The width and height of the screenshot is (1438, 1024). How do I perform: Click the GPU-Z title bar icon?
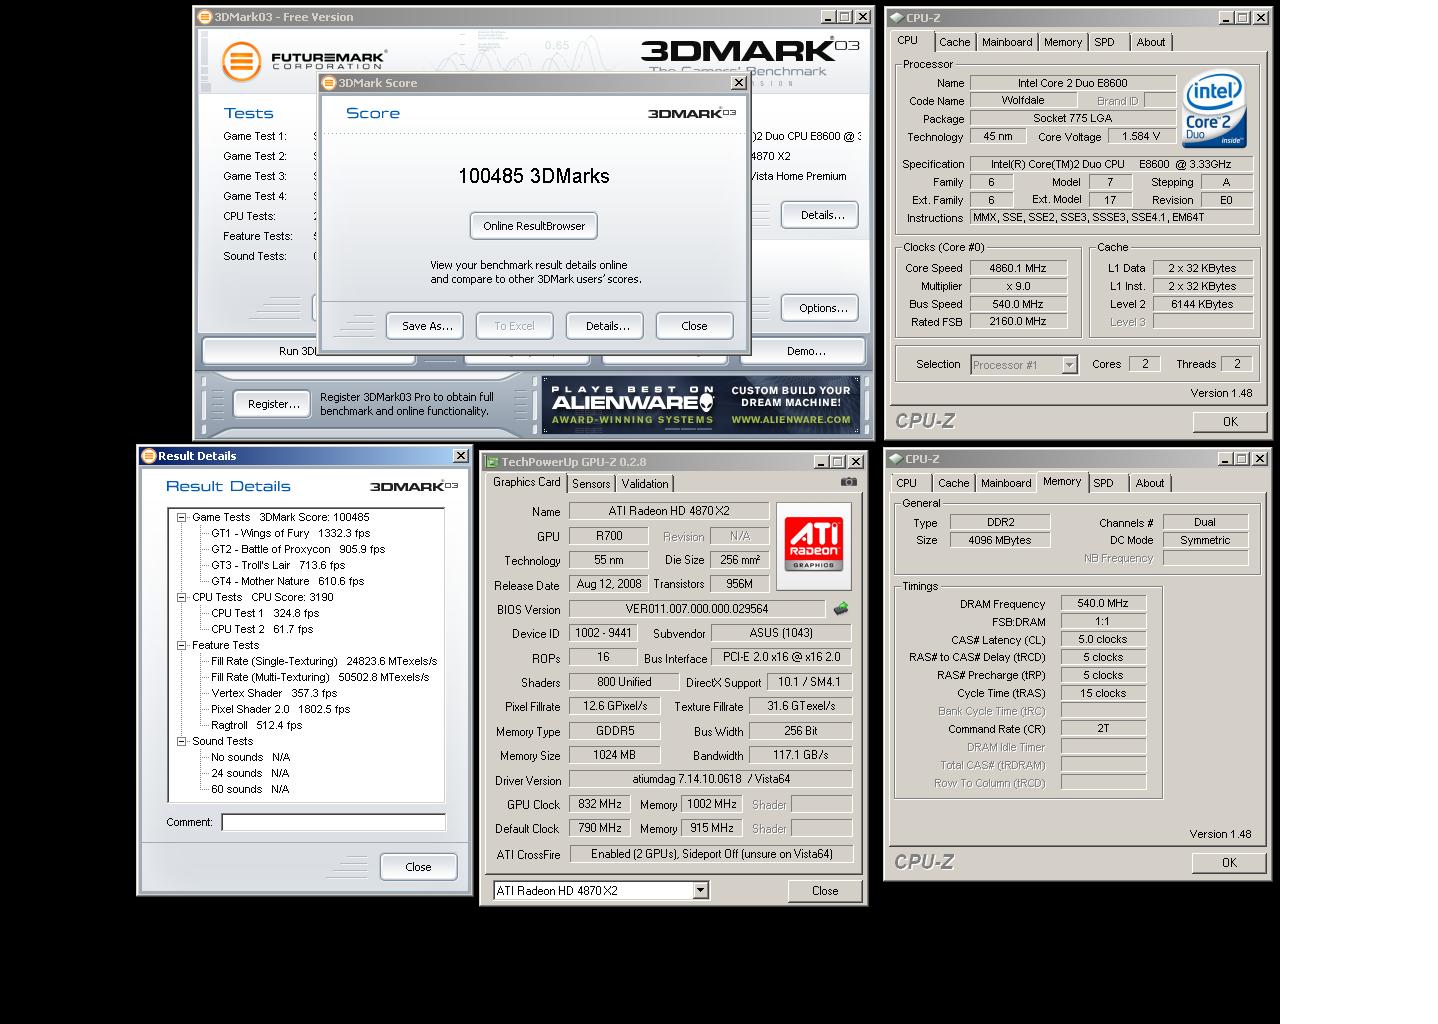point(491,462)
